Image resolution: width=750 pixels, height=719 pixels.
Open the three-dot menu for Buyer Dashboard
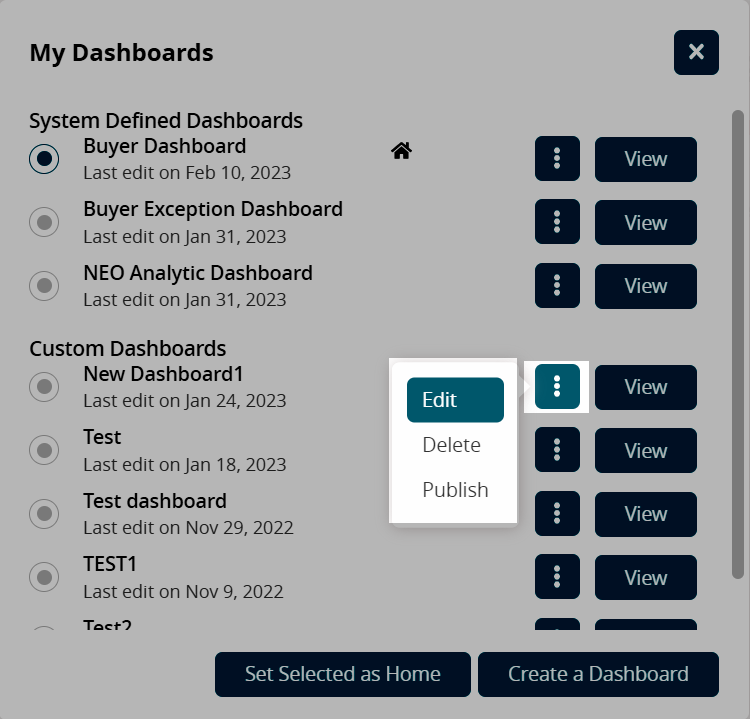point(557,159)
